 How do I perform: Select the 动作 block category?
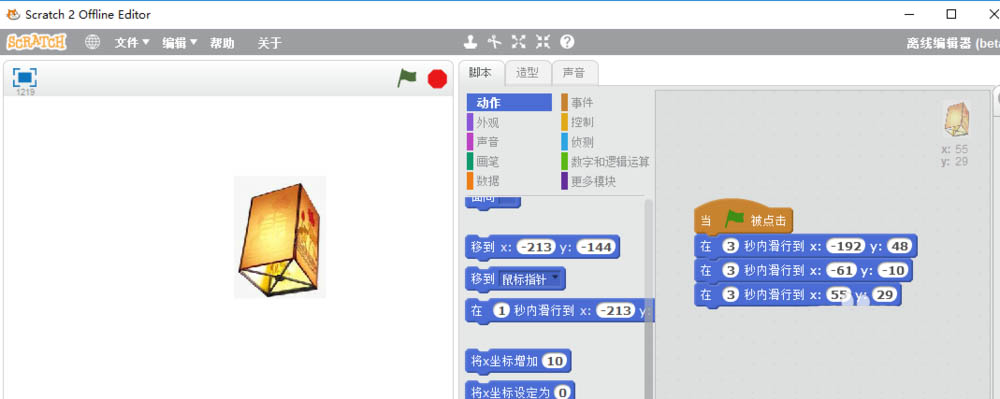pyautogui.click(x=509, y=103)
